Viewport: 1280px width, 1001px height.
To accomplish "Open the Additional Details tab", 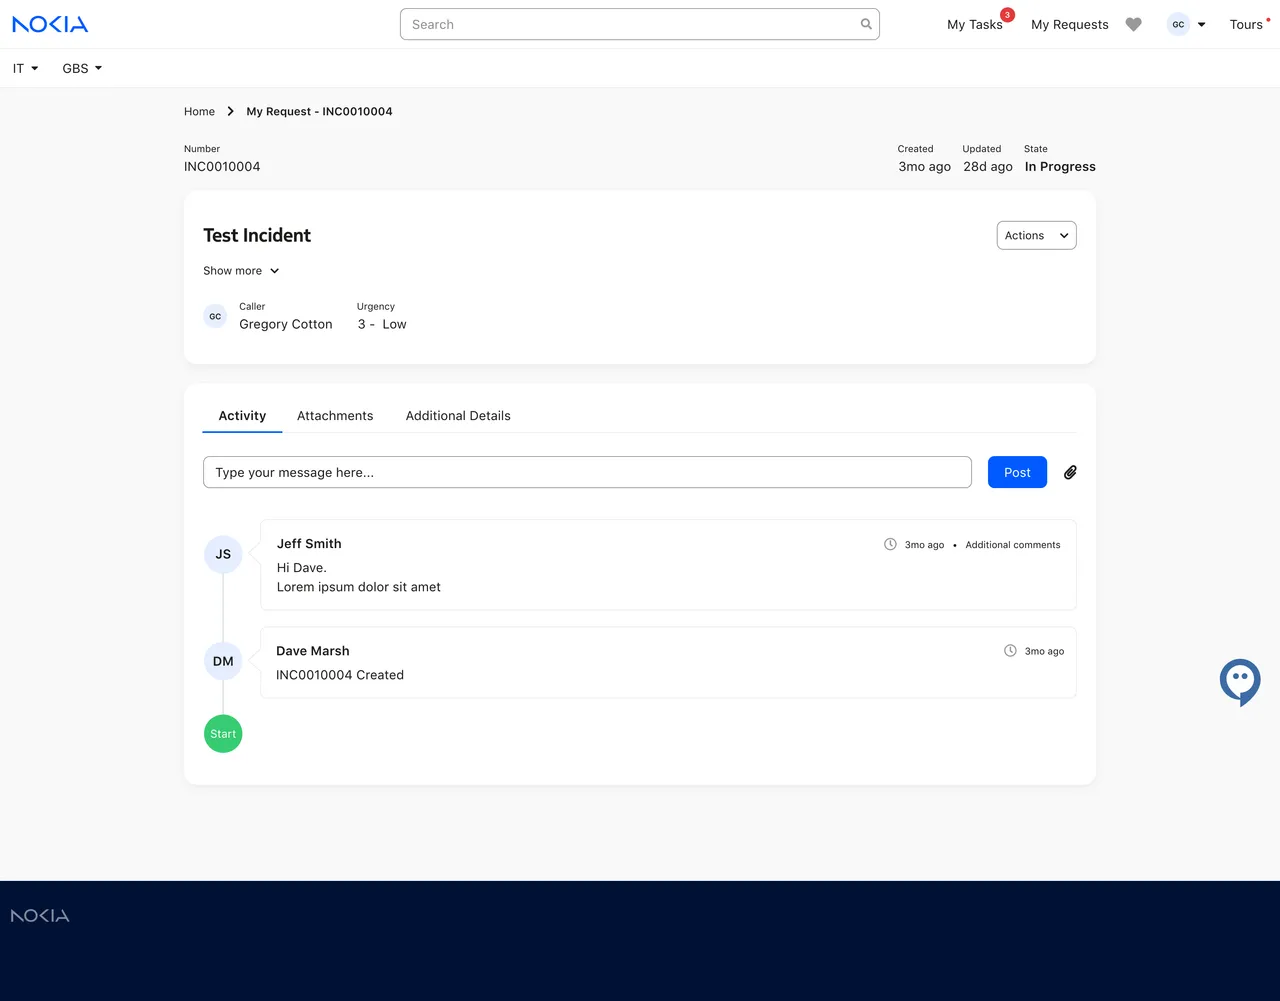I will pyautogui.click(x=457, y=415).
